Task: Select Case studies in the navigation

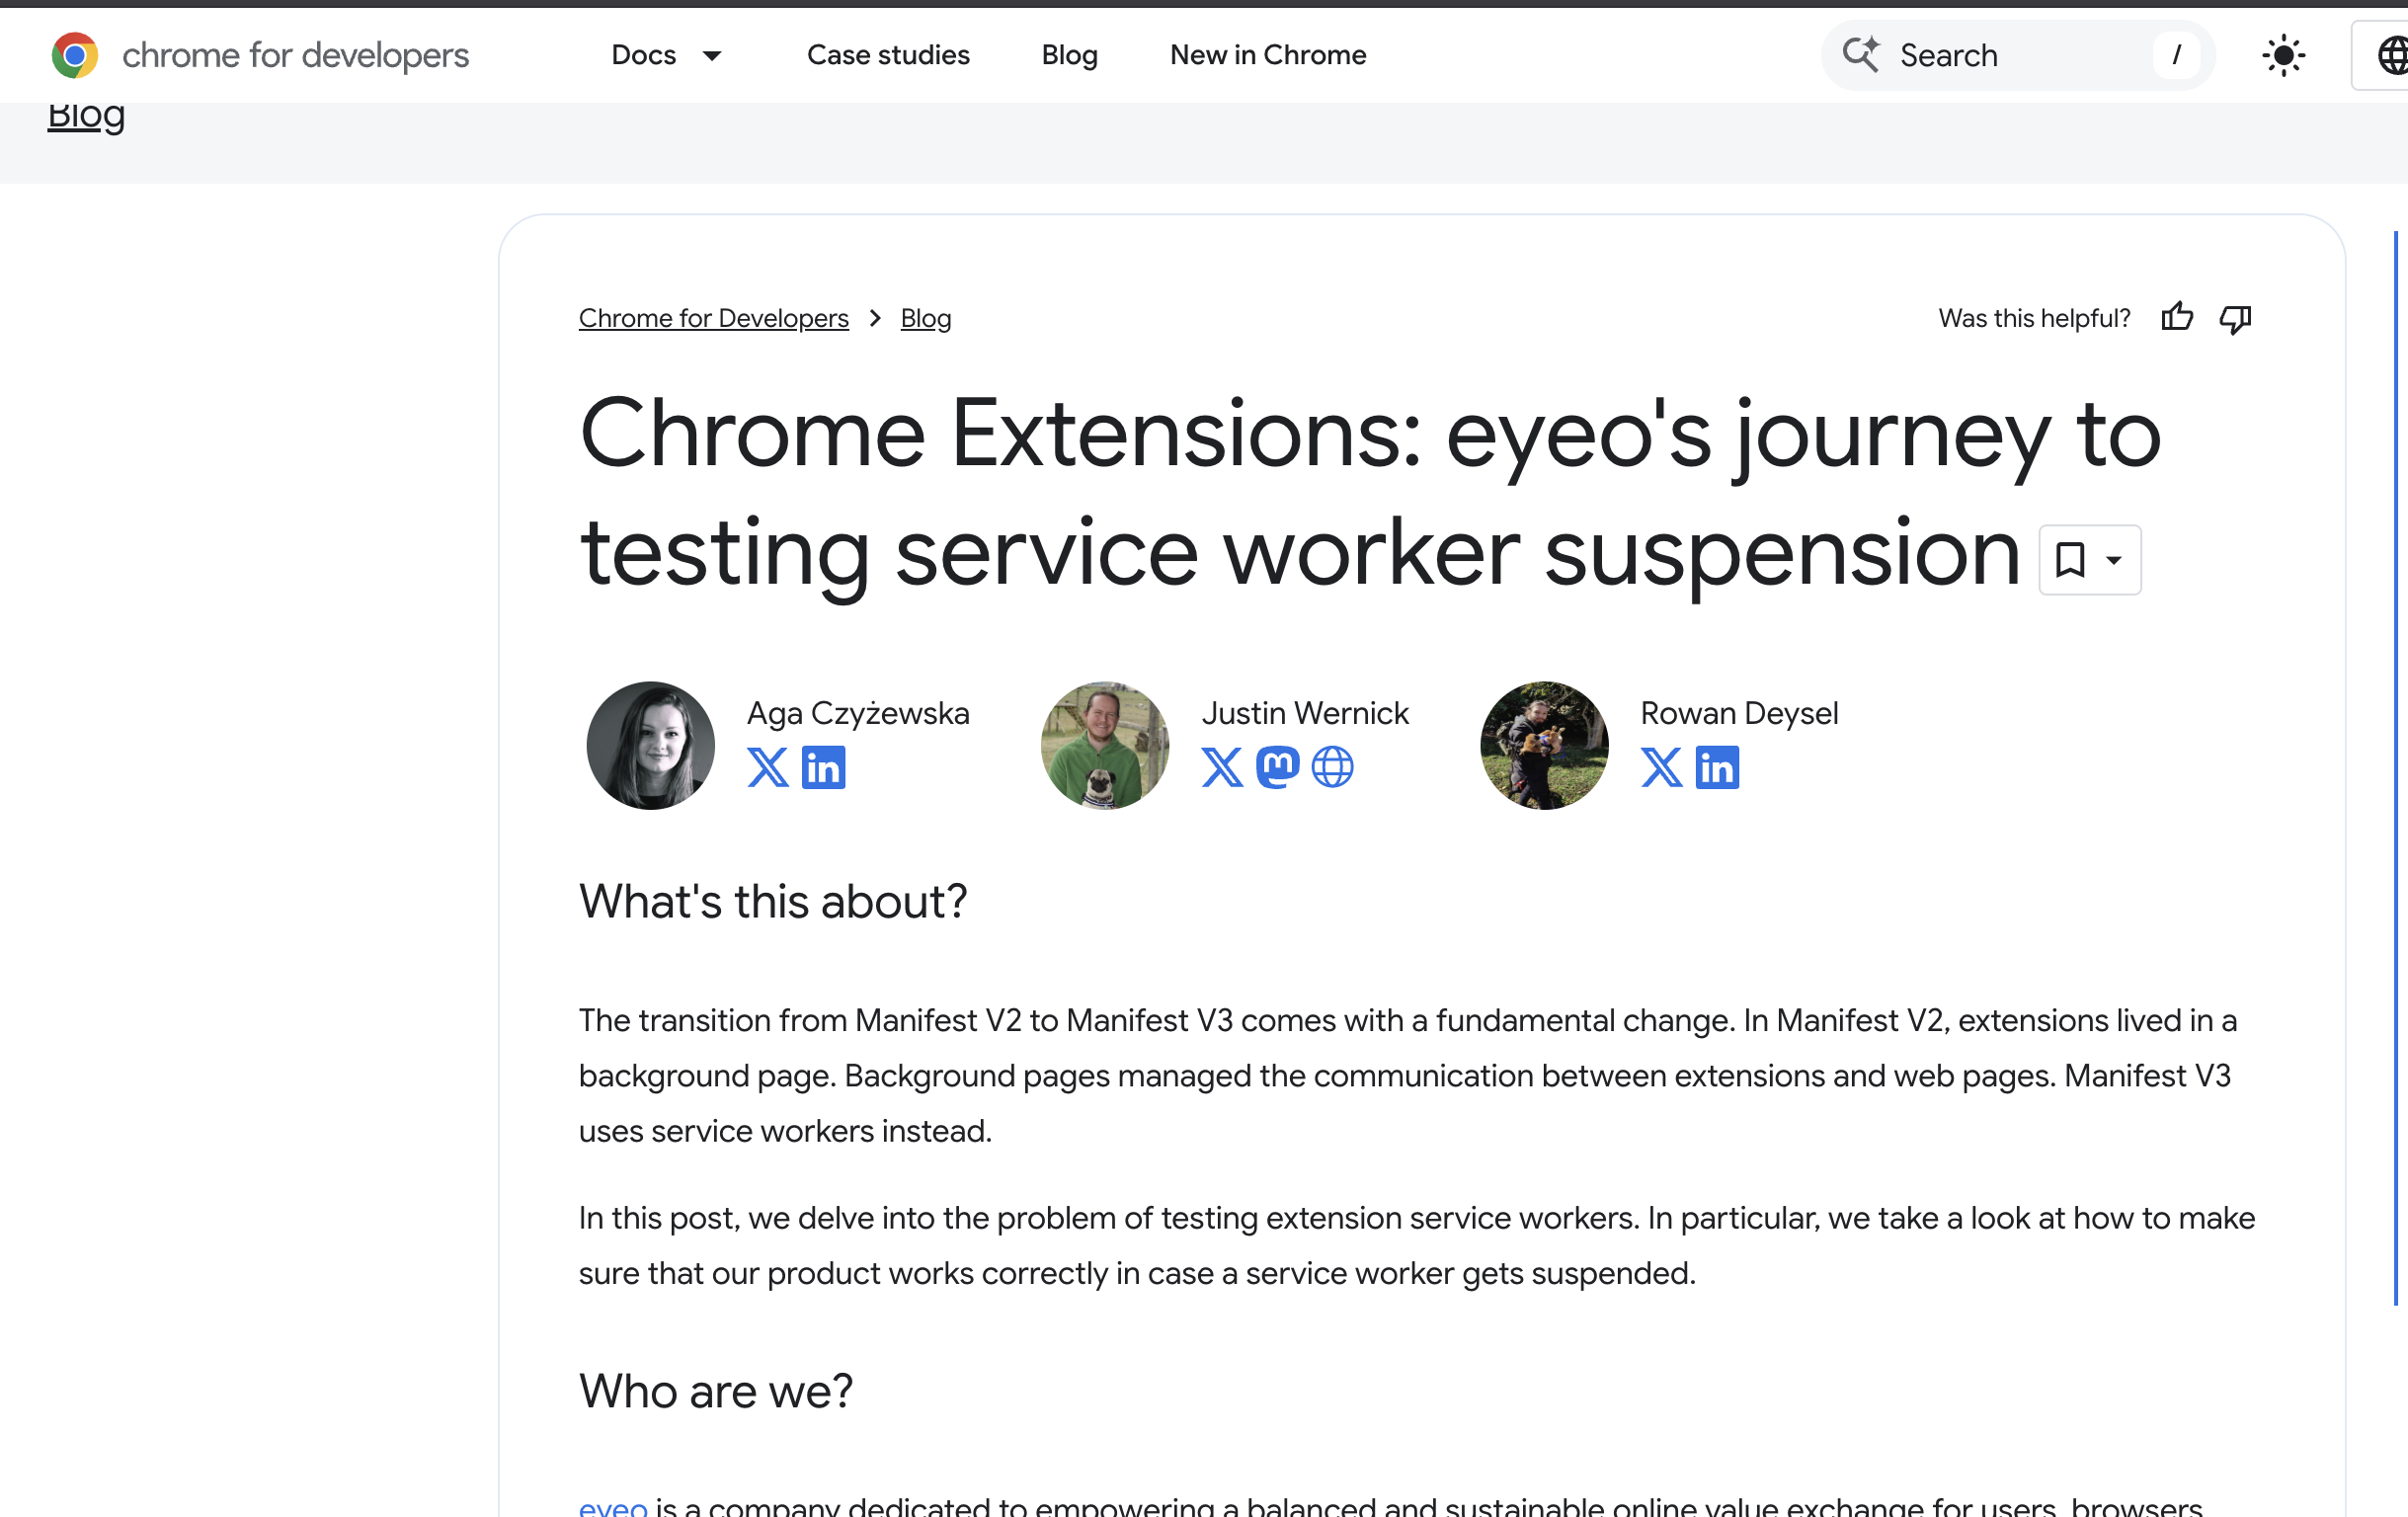Action: click(x=887, y=55)
